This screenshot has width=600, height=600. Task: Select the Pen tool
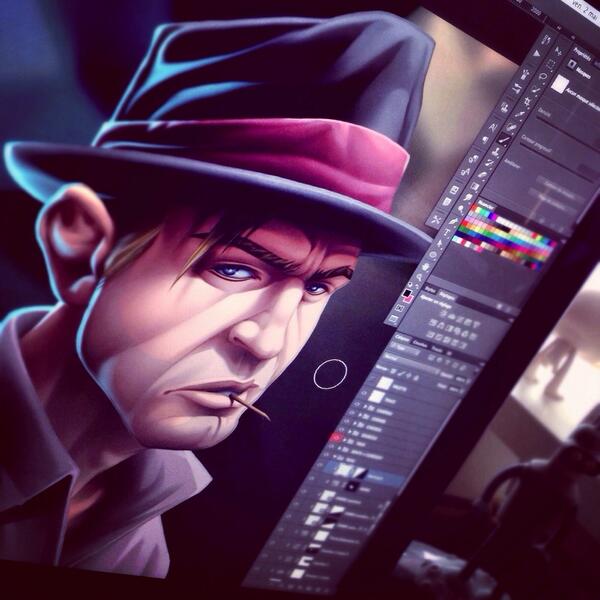click(454, 222)
